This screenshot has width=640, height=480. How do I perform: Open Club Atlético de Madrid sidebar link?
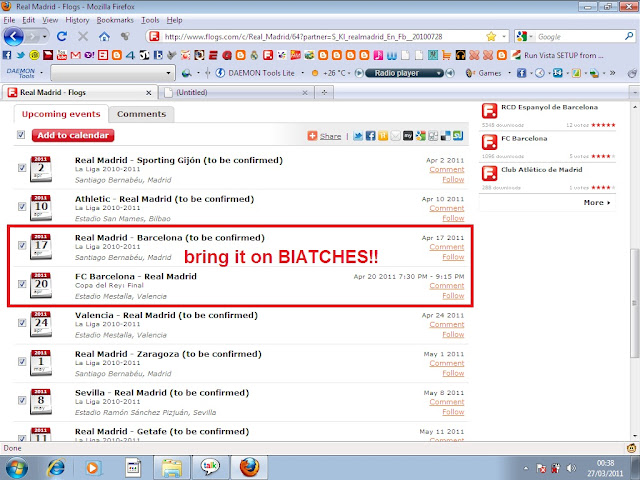542,169
